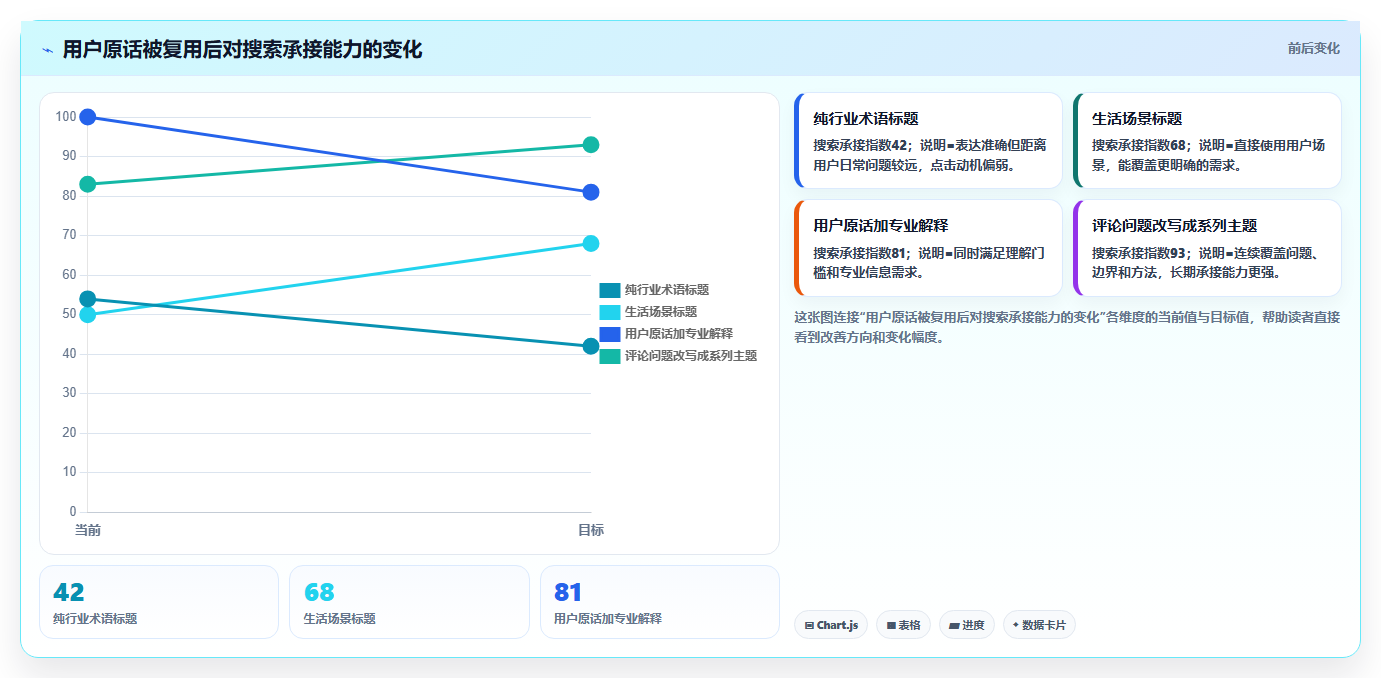
Task: Click the dashboard title 用户原话被复用后对搜索承接能力的变化
Action: pyautogui.click(x=242, y=50)
